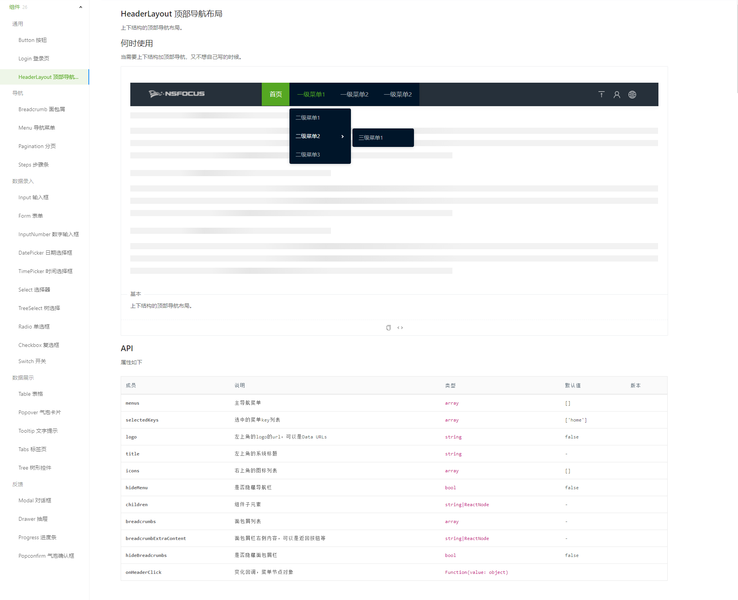Screen dimensions: 738x600
Task: Click the ['home'] default value cell
Action: pyautogui.click(x=593, y=420)
